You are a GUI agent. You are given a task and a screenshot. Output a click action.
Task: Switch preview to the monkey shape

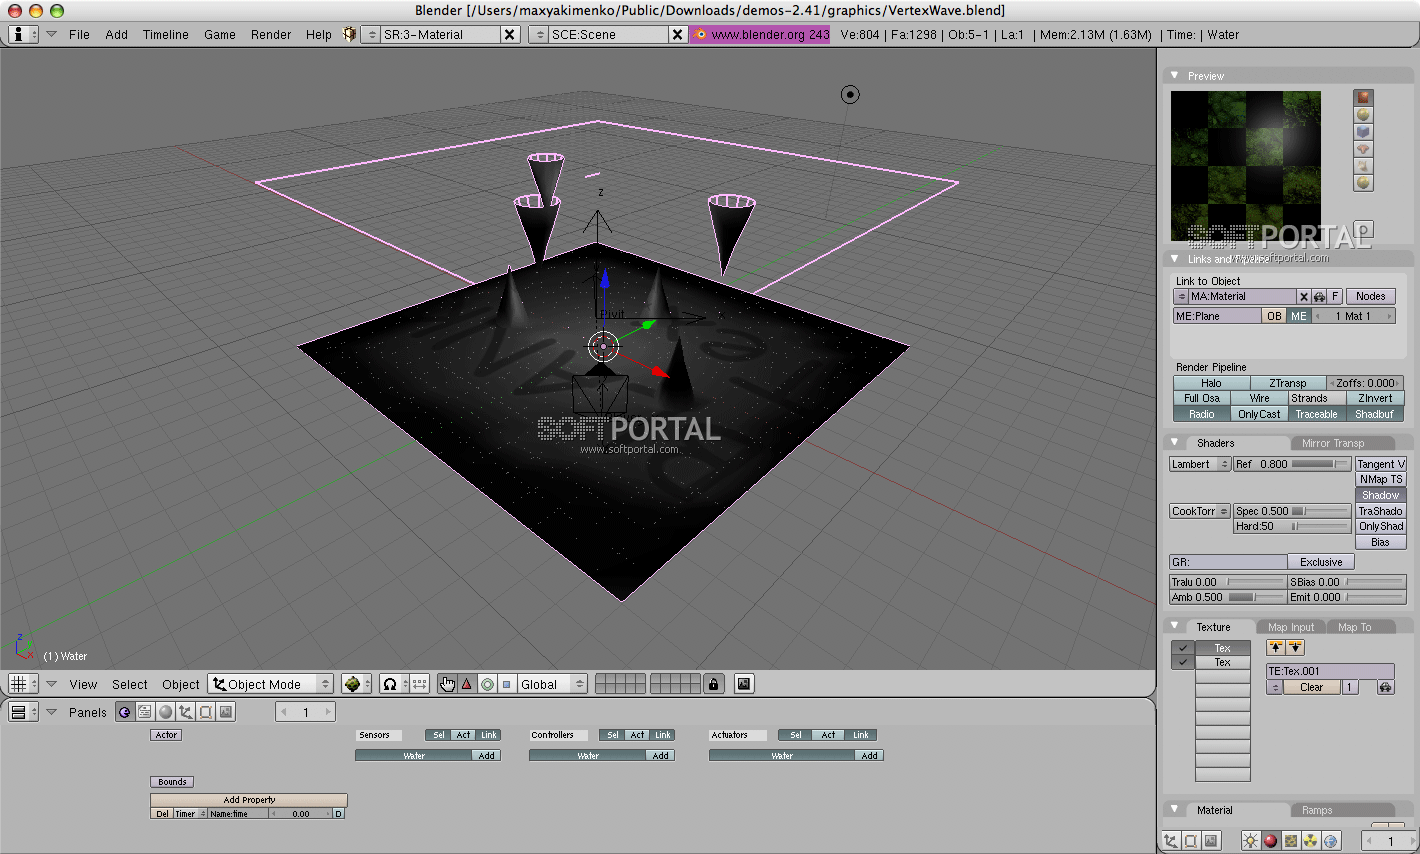tap(1363, 149)
